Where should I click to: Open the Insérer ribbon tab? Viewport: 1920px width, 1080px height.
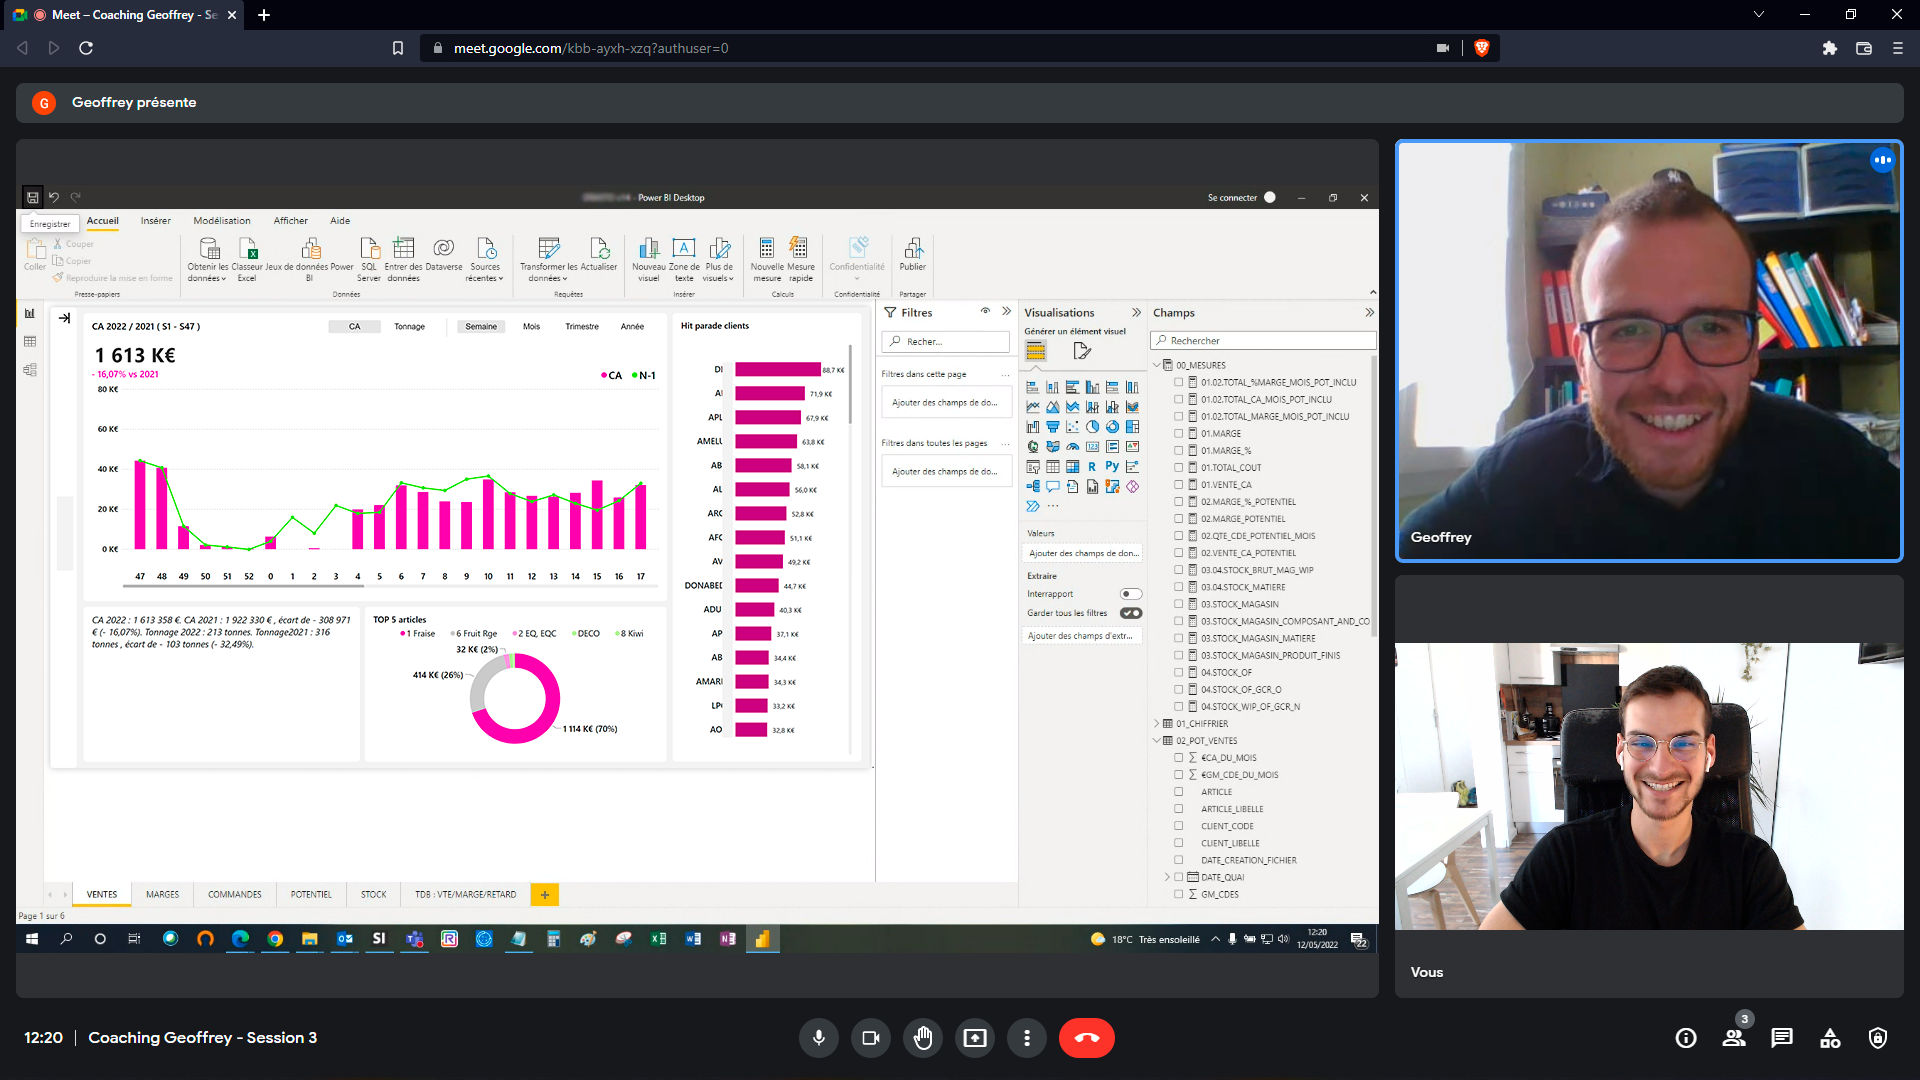pos(155,221)
